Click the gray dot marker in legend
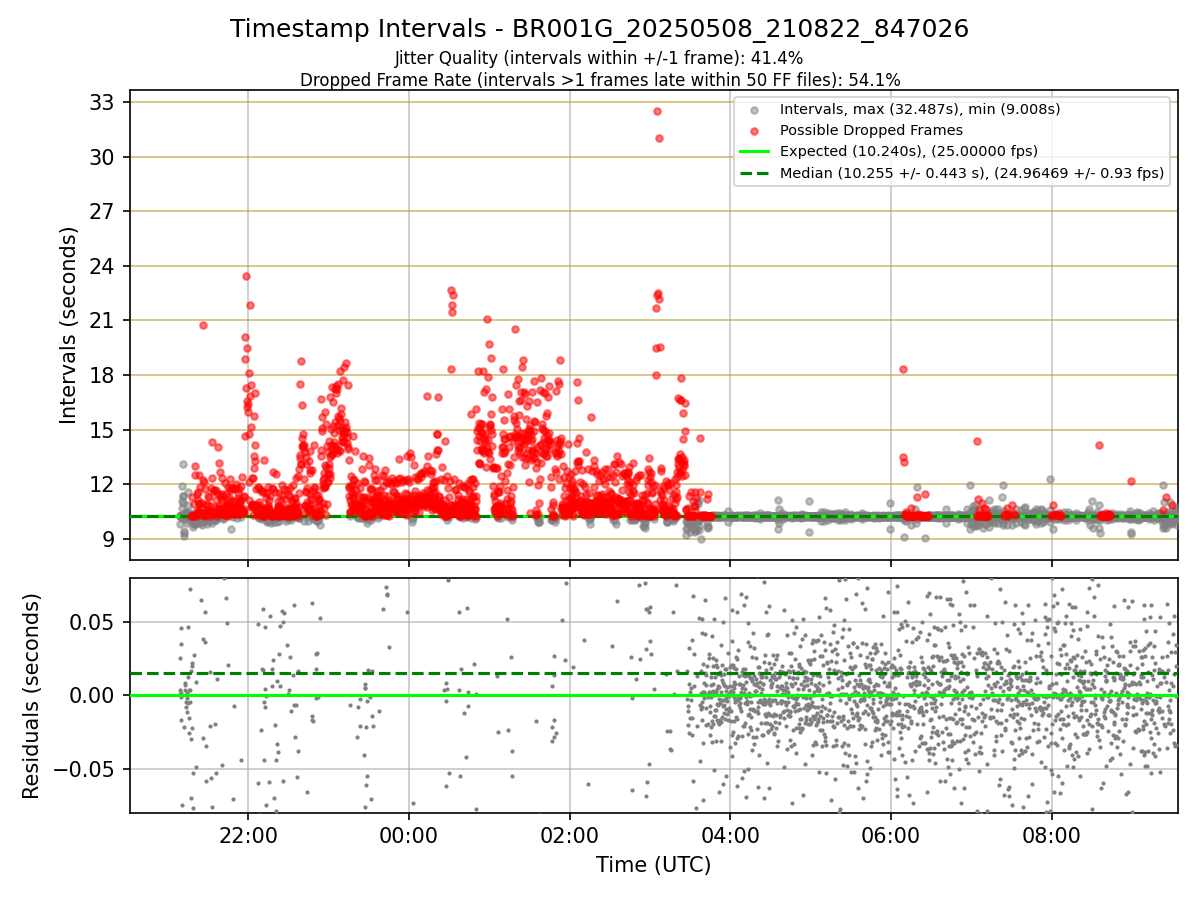1200x900 pixels. click(x=755, y=110)
